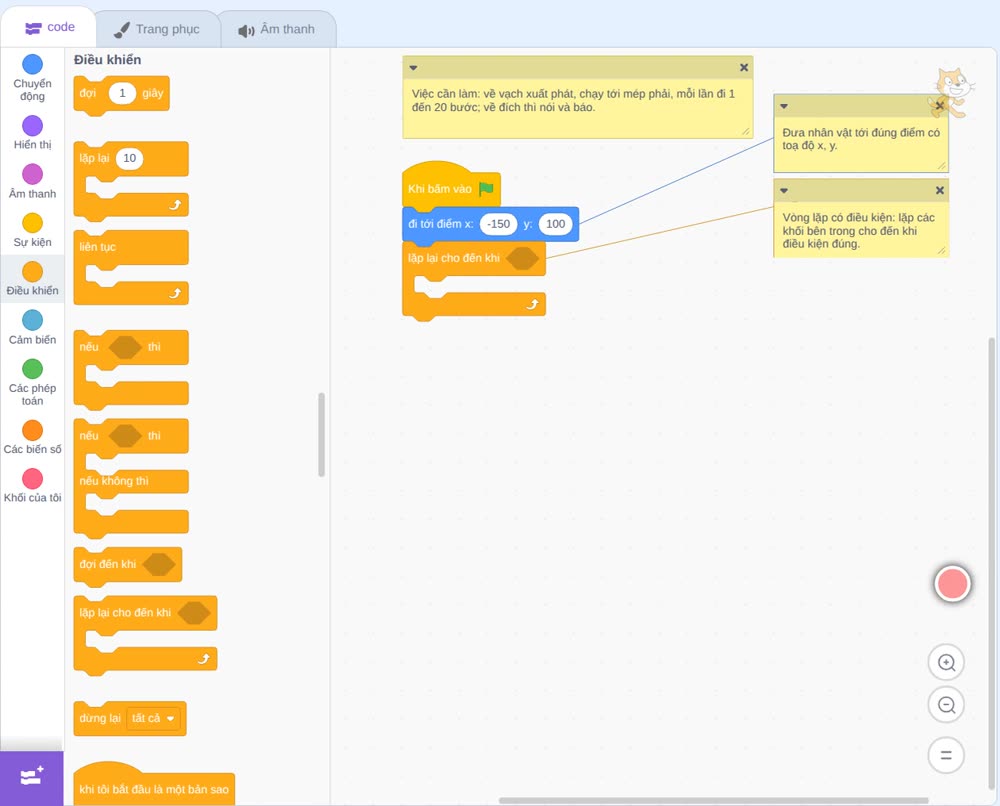1000x806 pixels.
Task: Reset workspace zoom with the equals button
Action: 946,756
